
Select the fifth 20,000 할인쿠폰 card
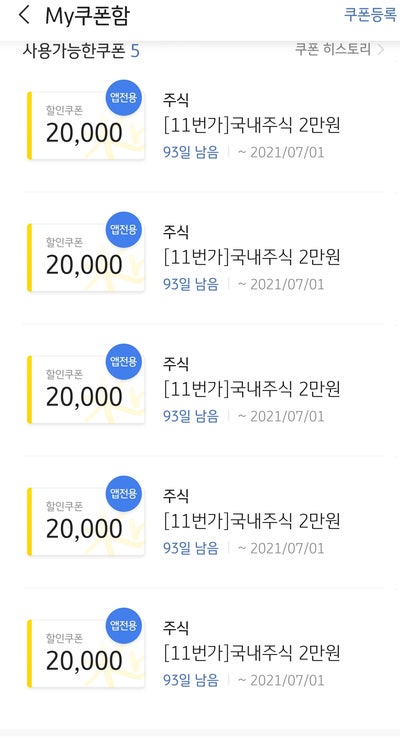(85, 654)
